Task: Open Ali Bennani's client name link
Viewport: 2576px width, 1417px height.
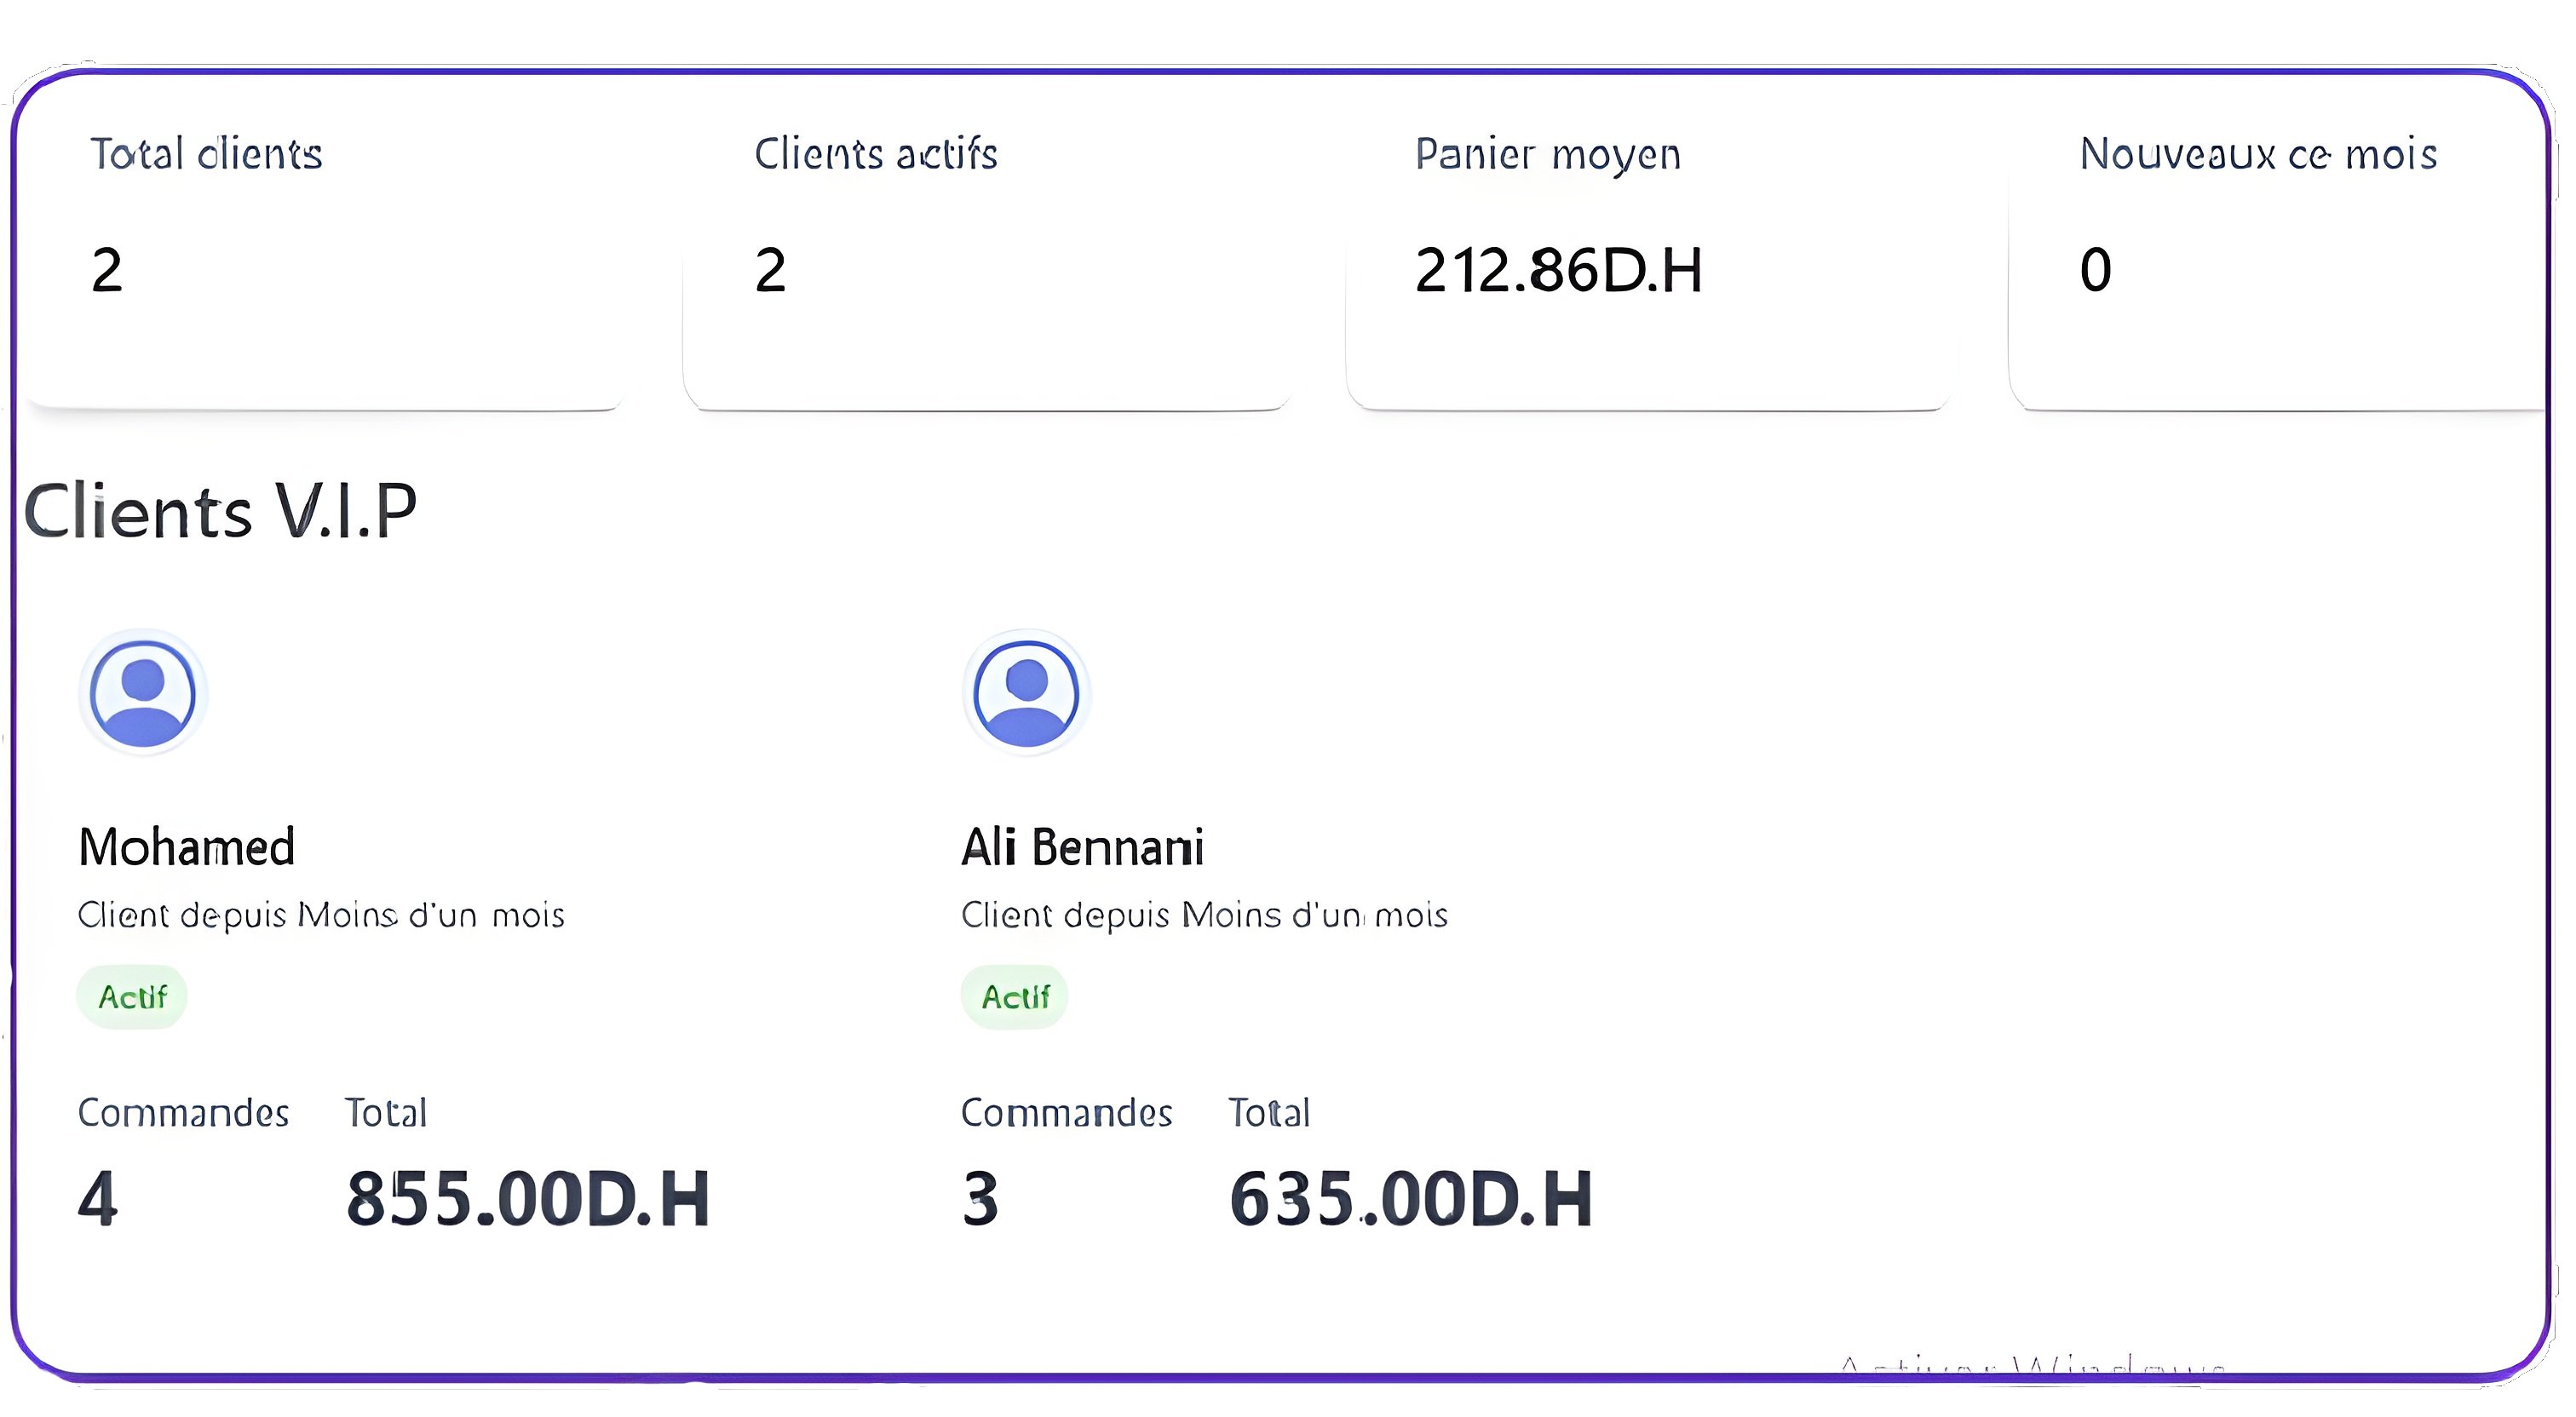Action: click(1082, 847)
